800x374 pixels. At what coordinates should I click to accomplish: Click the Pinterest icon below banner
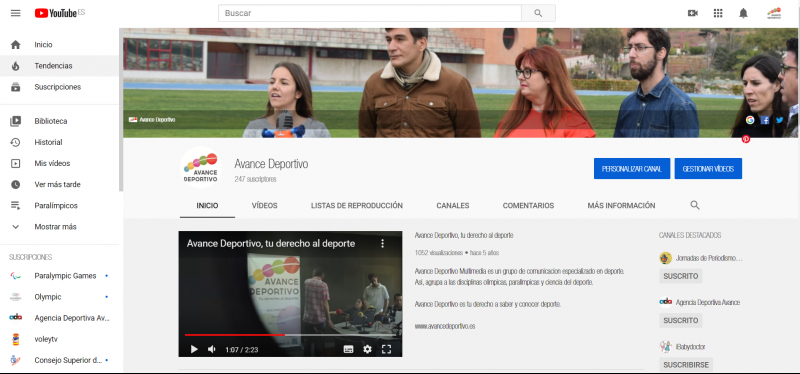[746, 139]
